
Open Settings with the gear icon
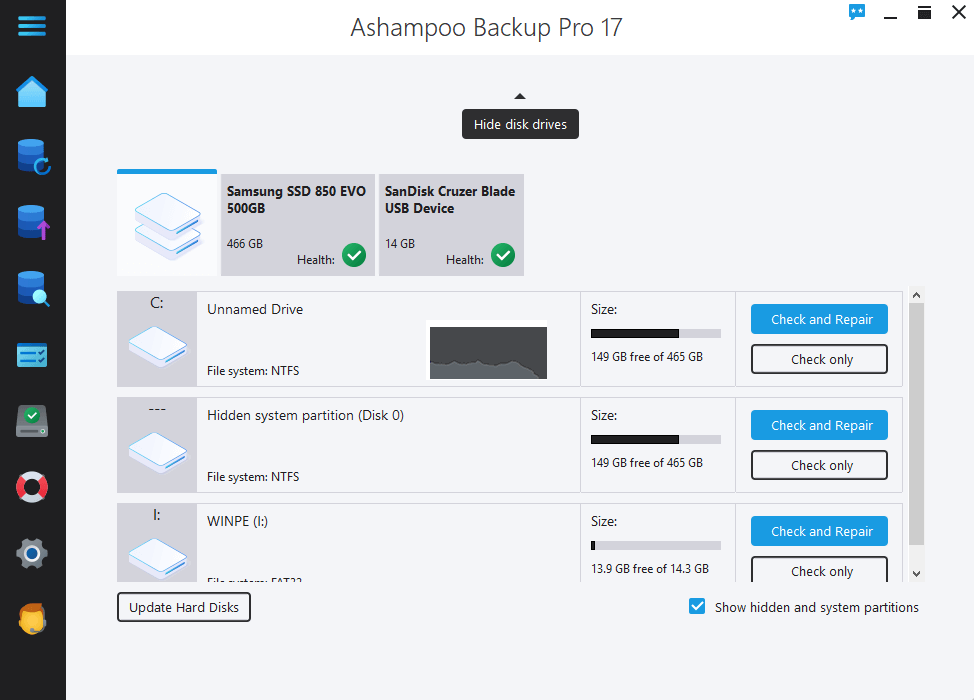(x=32, y=553)
